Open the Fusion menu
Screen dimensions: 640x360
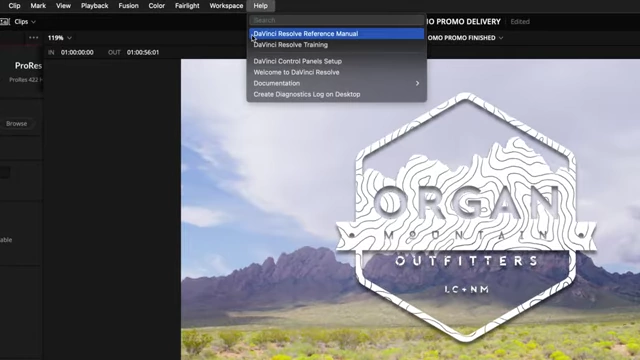coord(129,6)
